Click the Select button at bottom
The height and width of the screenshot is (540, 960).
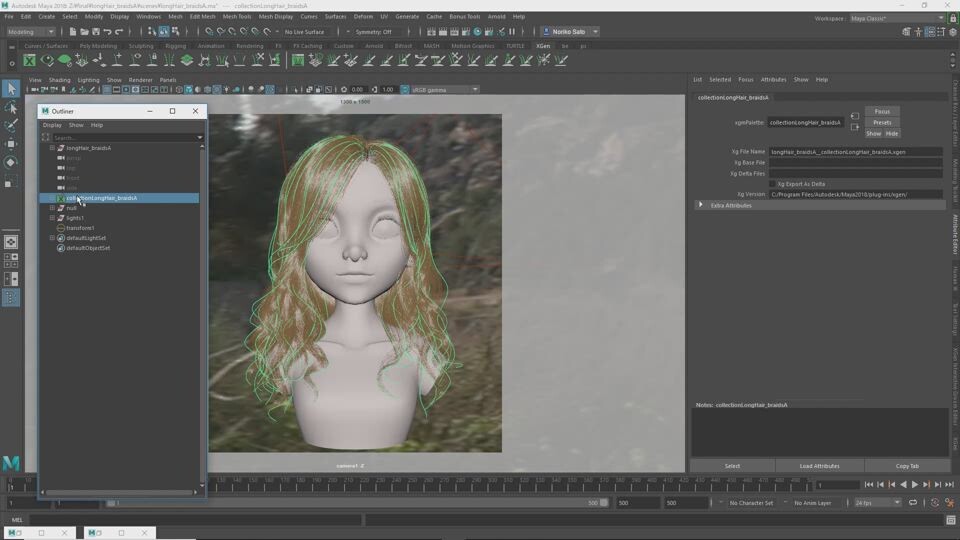pos(732,466)
